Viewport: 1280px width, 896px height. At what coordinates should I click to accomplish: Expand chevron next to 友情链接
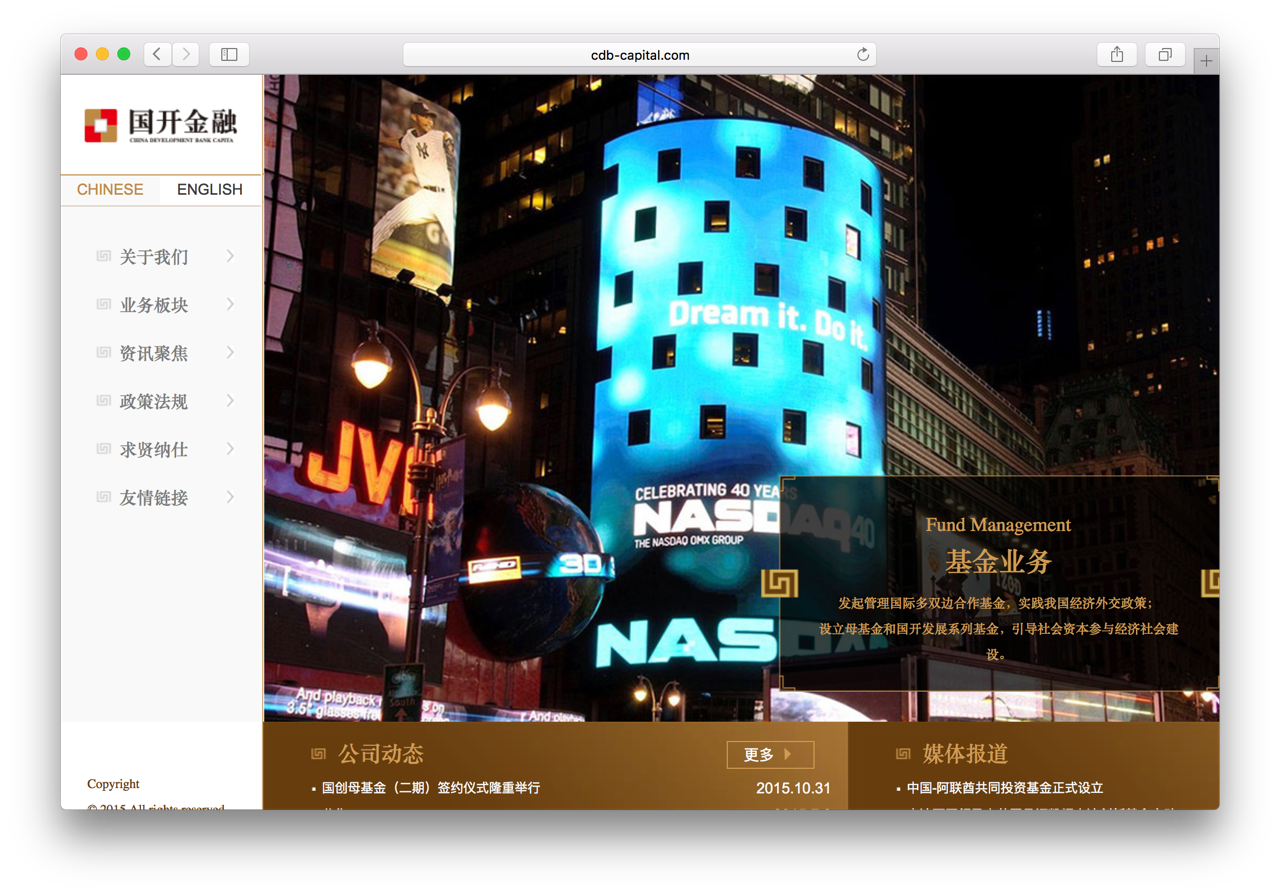(x=230, y=497)
